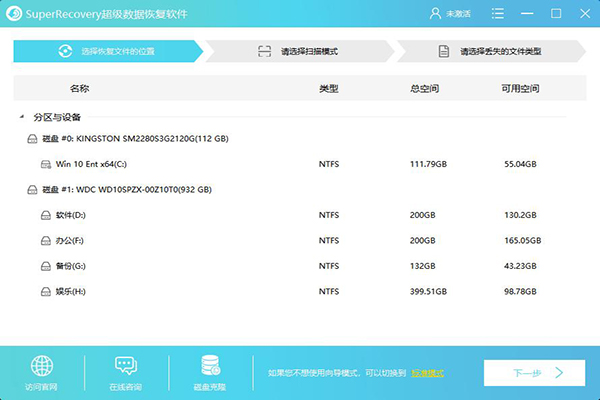Select the 分区与设备 group label
The height and width of the screenshot is (400, 600).
[x=57, y=117]
